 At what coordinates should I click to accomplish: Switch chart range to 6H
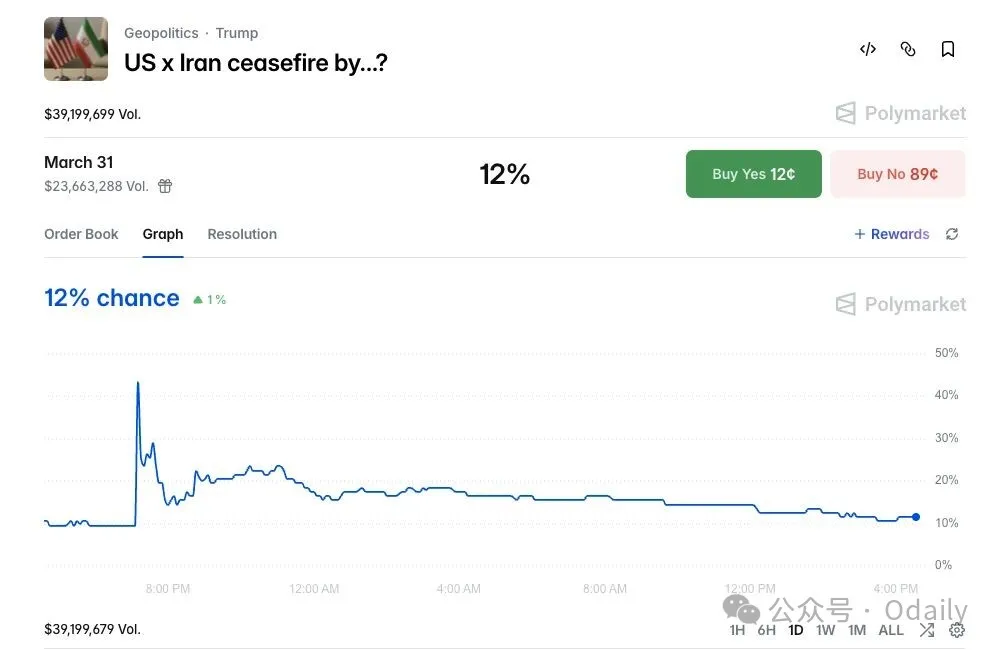tap(766, 630)
